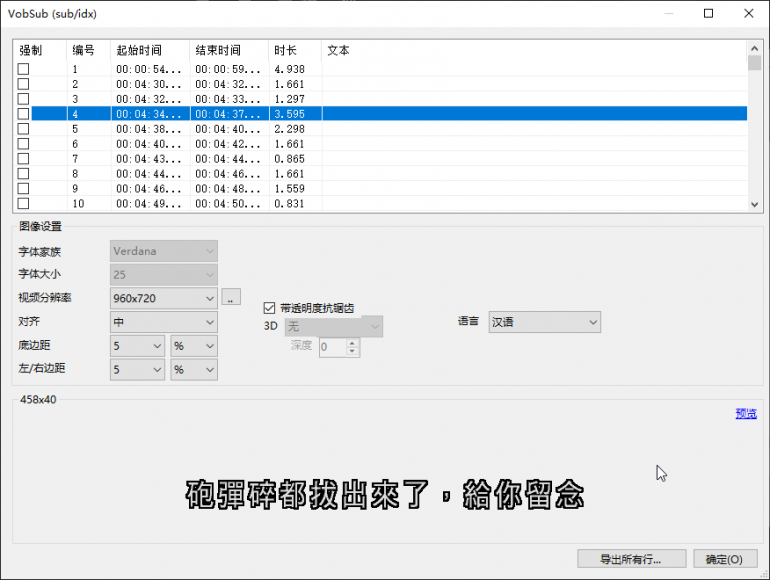Close the VobSub window
The height and width of the screenshot is (580, 770).
click(748, 13)
